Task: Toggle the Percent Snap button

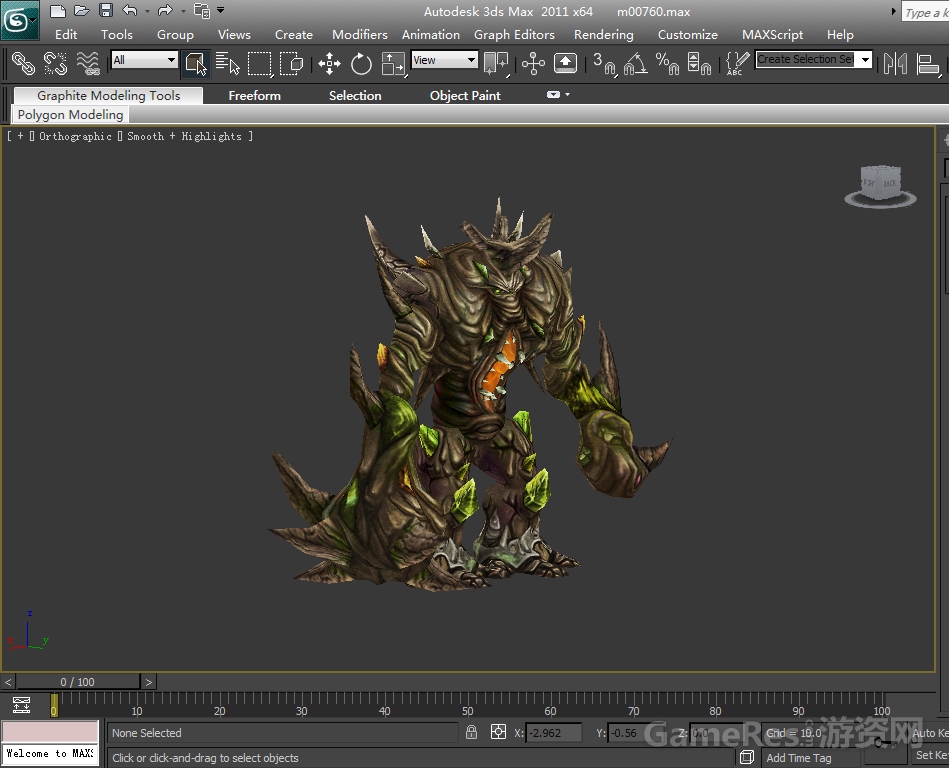Action: (x=667, y=64)
